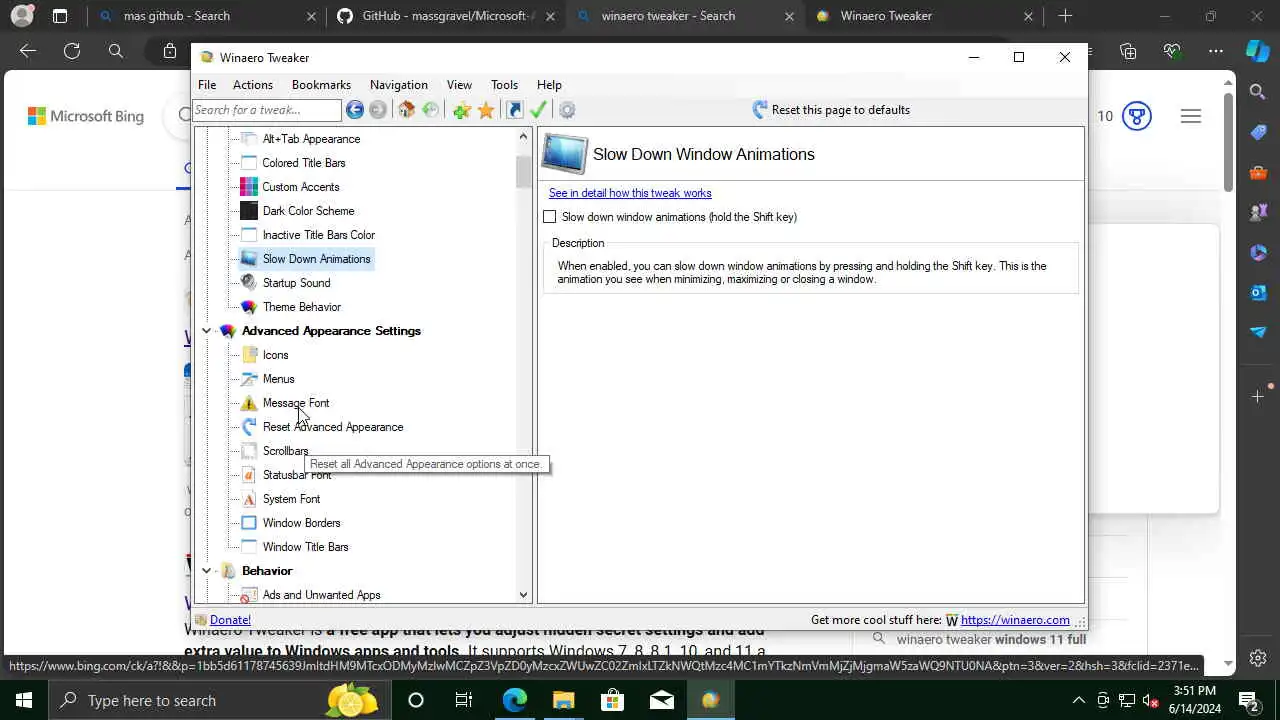Select Behavior category label
Screen dimensions: 1280x720
pos(267,571)
